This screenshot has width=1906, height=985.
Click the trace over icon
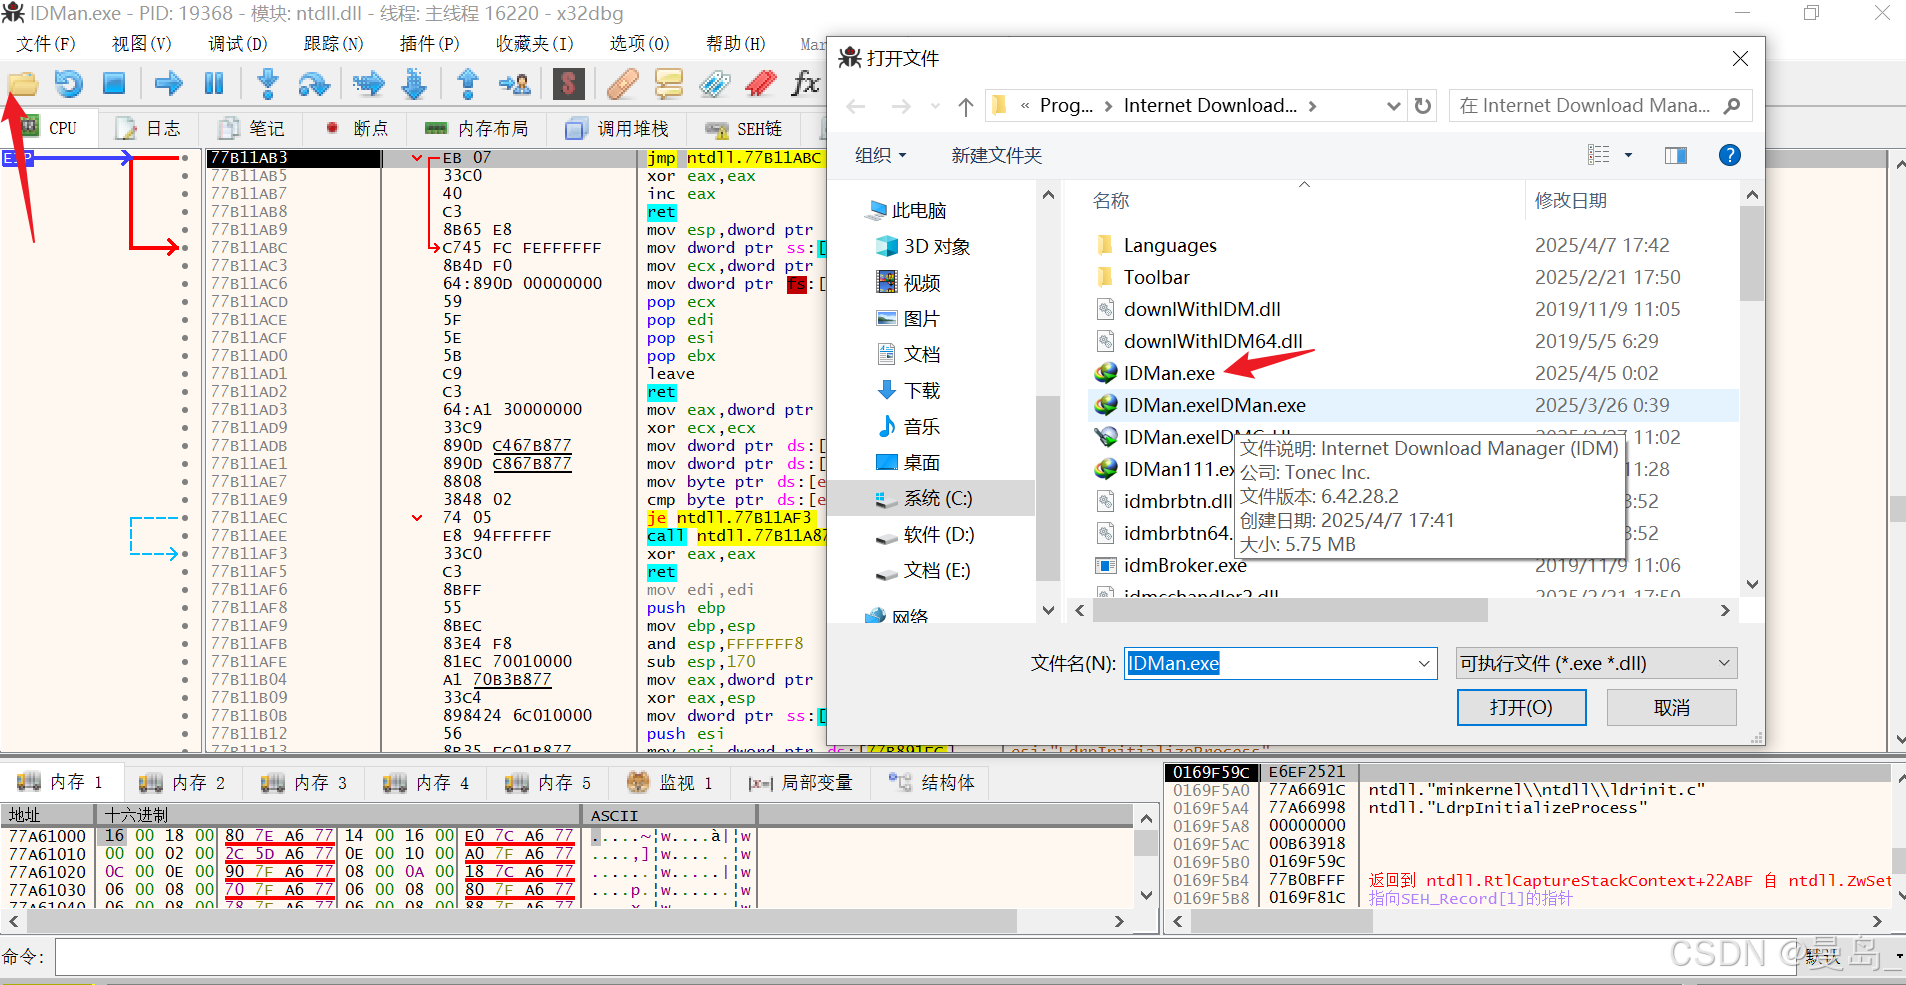414,83
